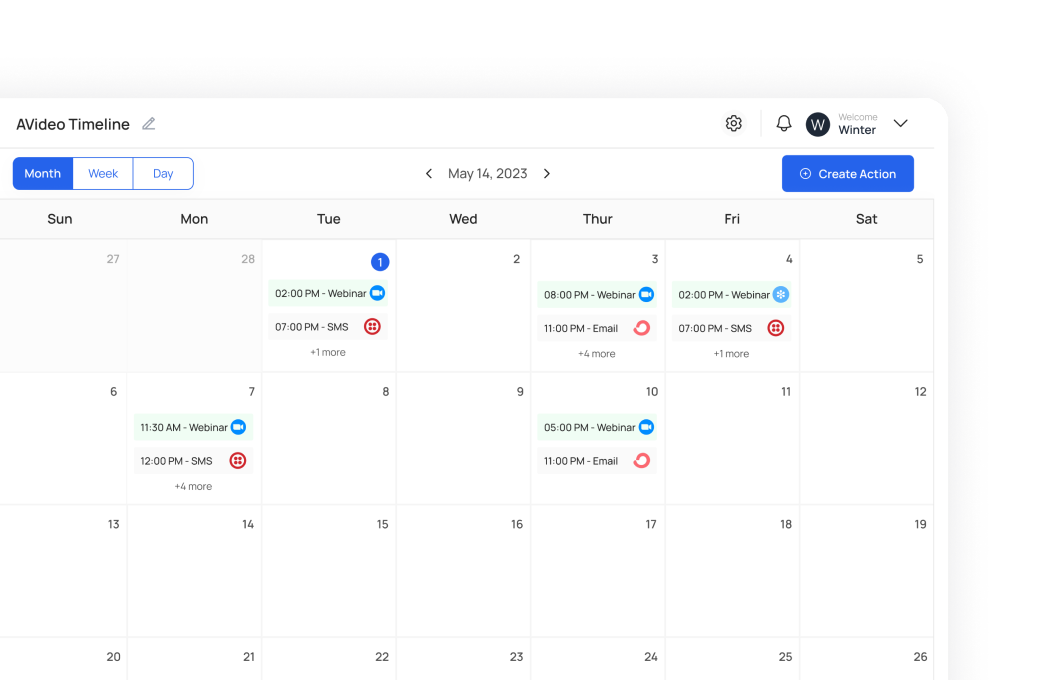Open the 11:30 AM - Webinar event on May 7
Image resolution: width=1048 pixels, height=680 pixels.
(193, 427)
